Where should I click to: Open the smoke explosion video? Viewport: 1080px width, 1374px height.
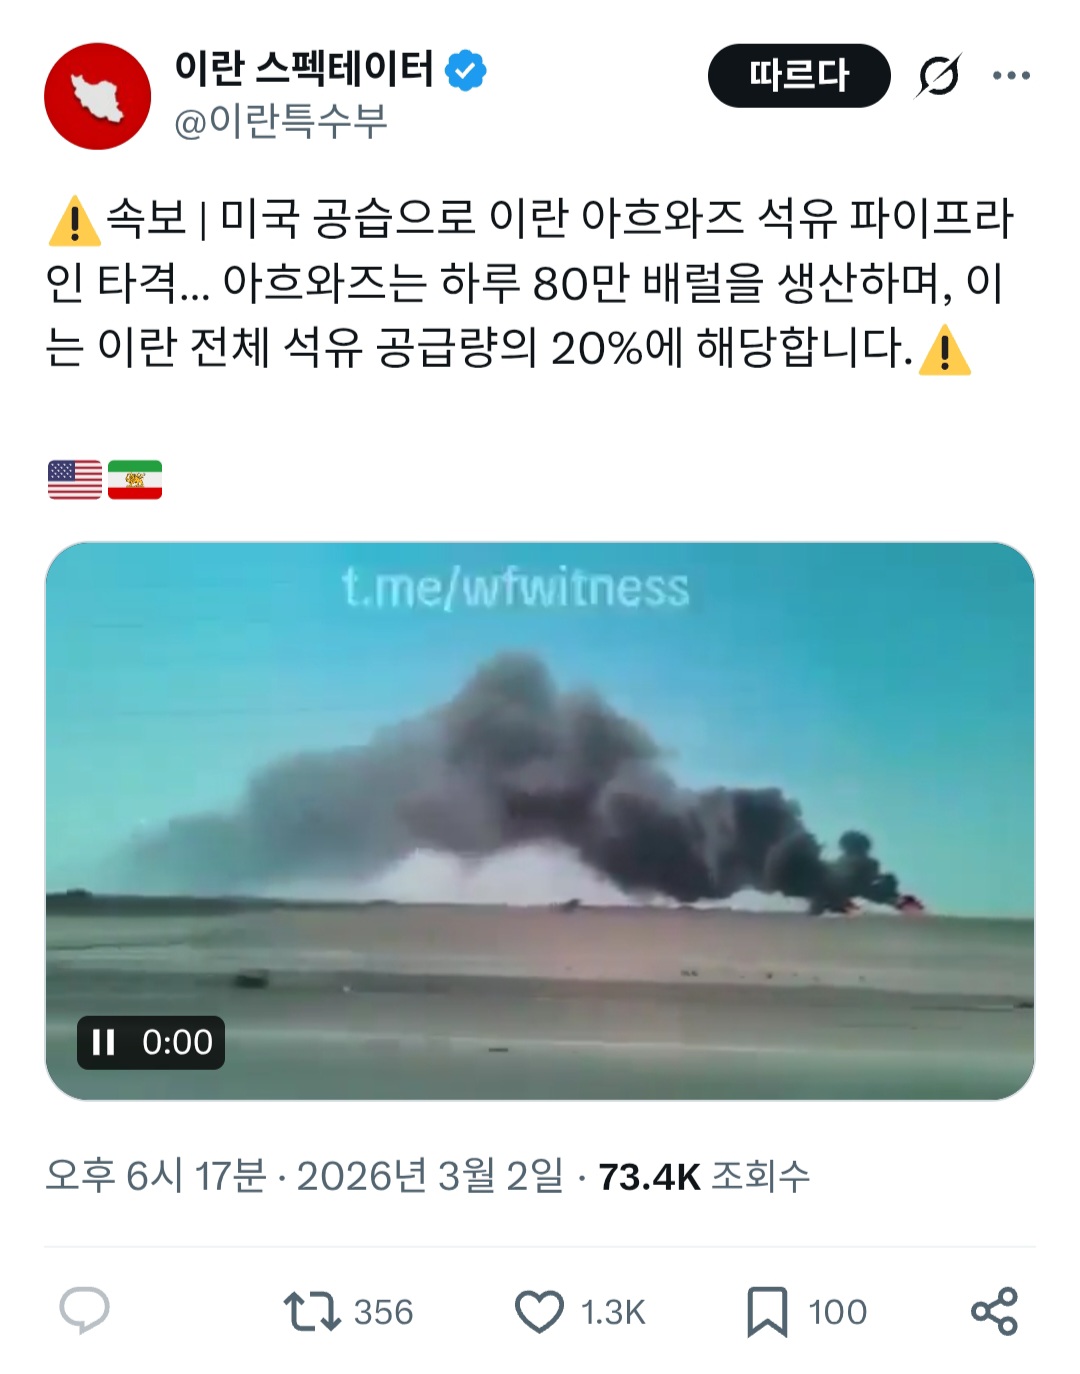(x=540, y=821)
